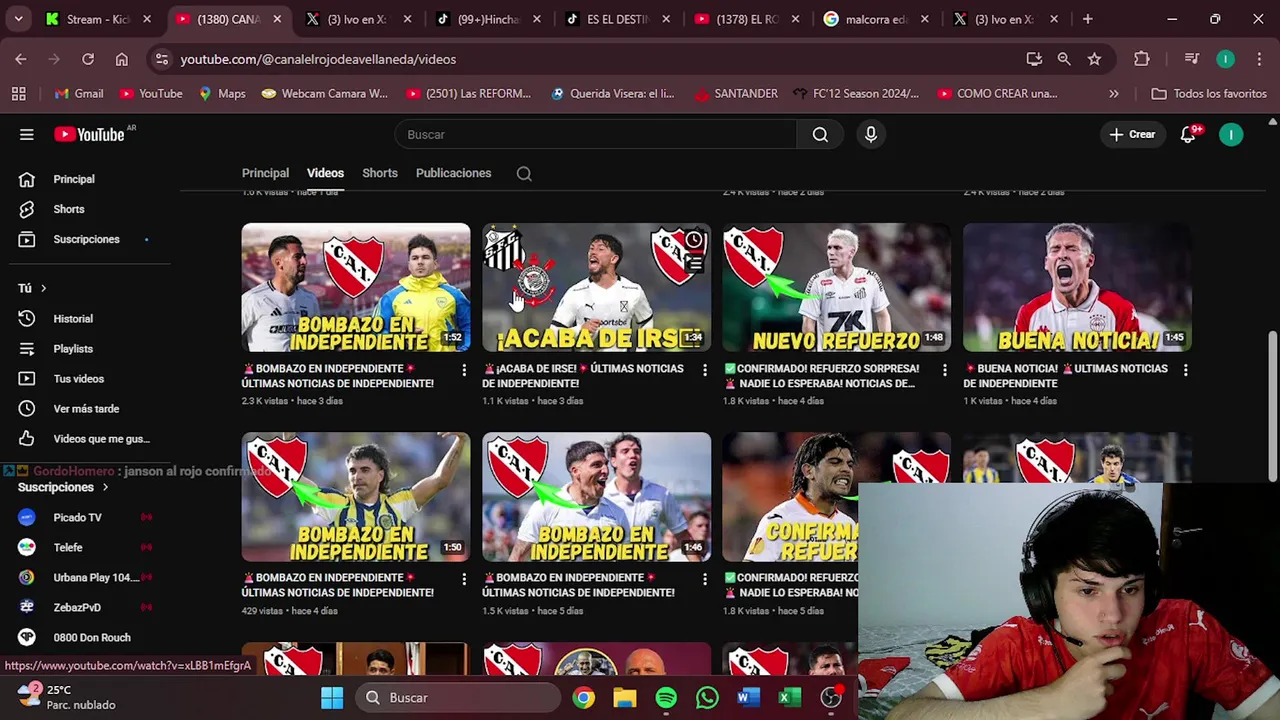
Task: Open Chrome extensions puzzle icon
Action: [x=1141, y=59]
